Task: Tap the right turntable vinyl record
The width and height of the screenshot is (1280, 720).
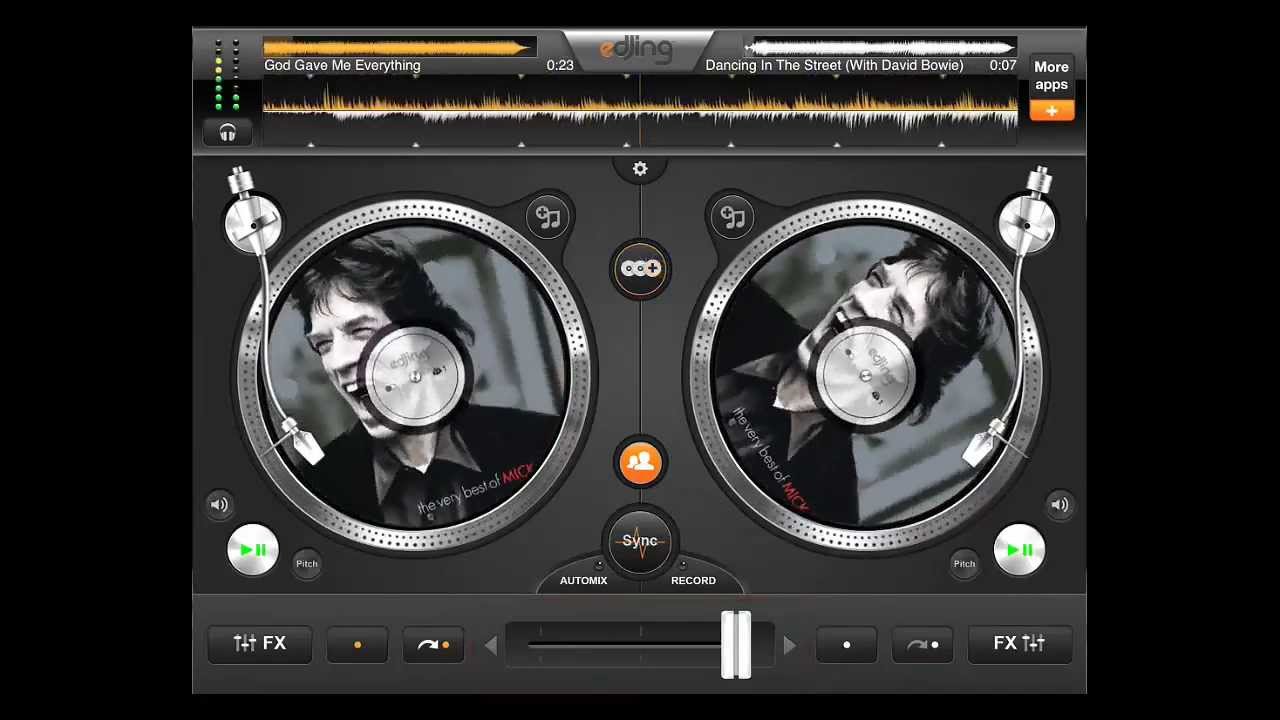Action: pyautogui.click(x=865, y=375)
